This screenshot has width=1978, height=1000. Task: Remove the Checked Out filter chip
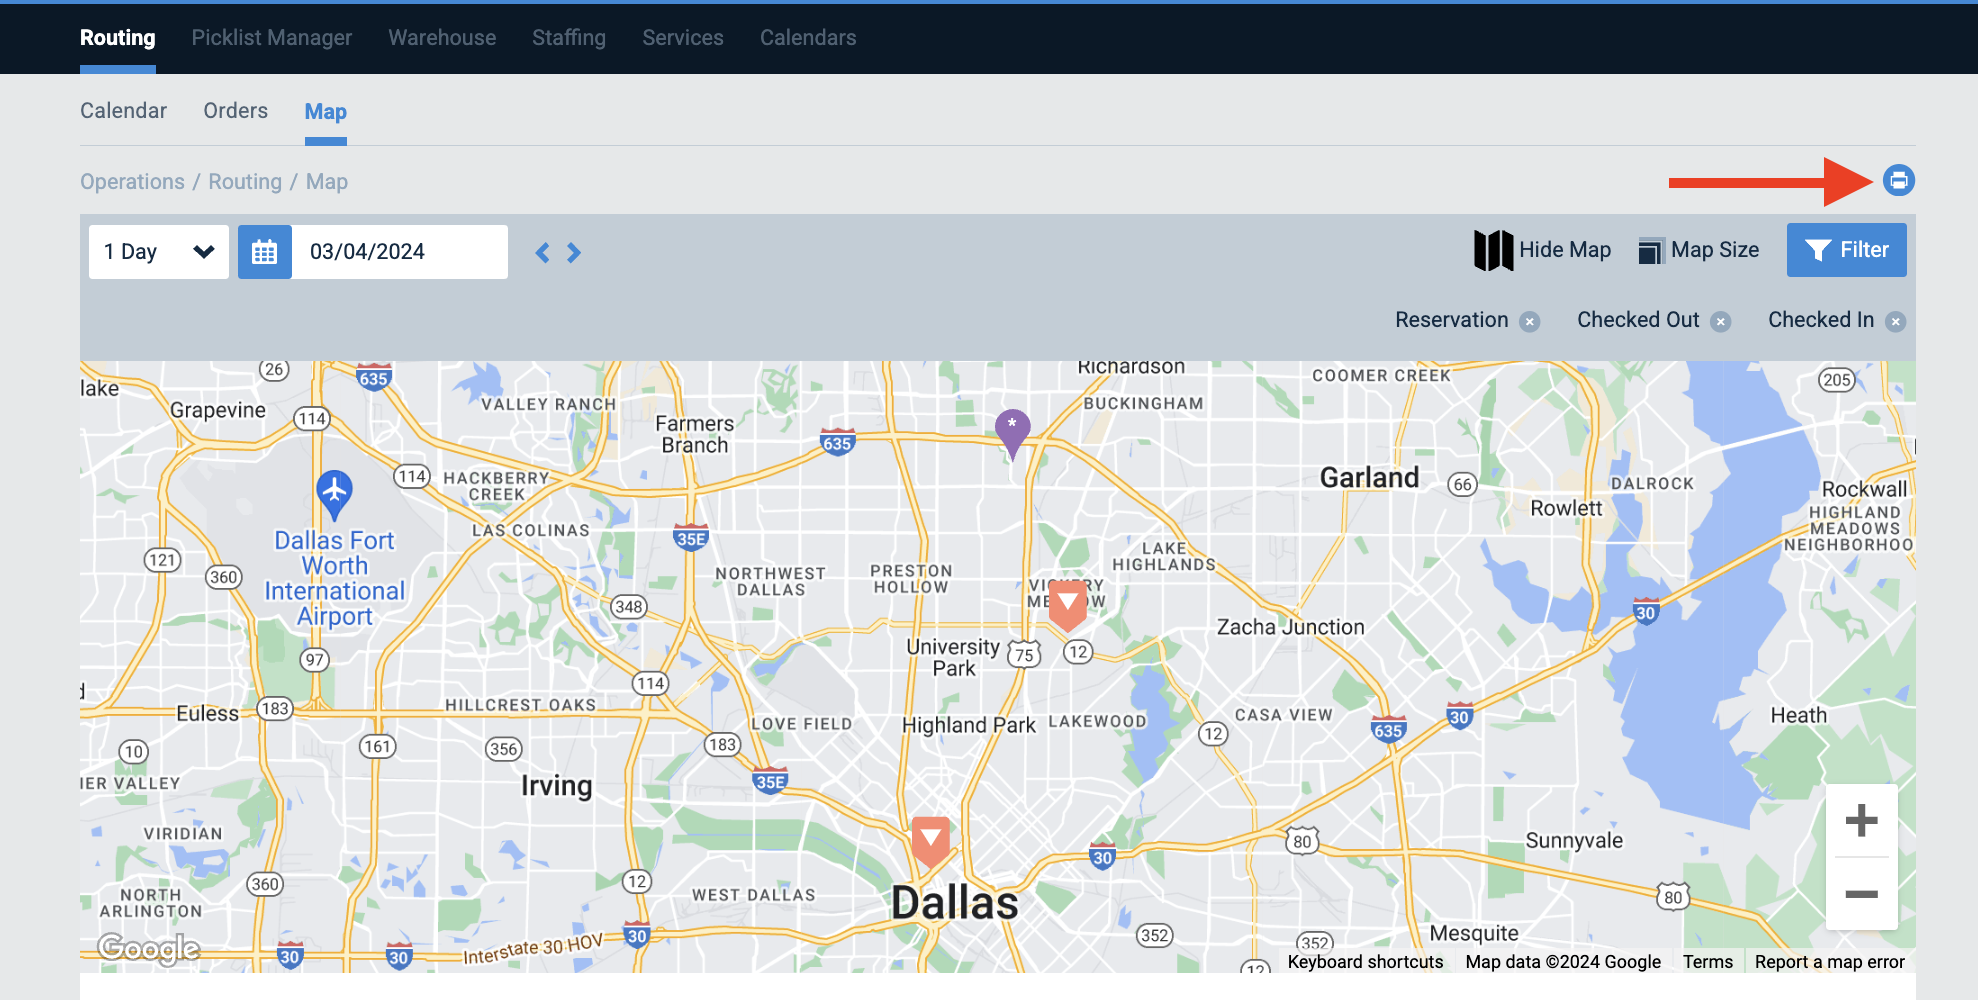pyautogui.click(x=1720, y=321)
